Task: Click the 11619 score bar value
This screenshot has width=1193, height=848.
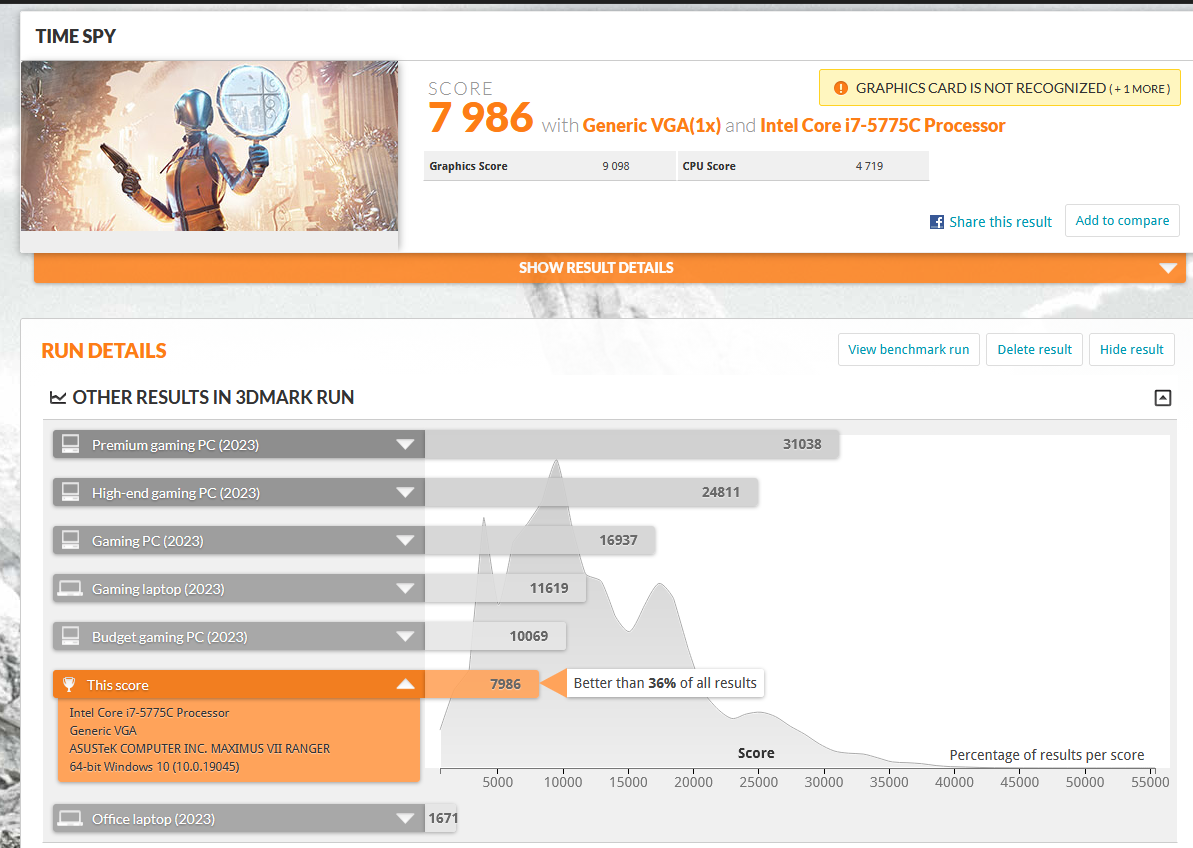Action: 549,588
